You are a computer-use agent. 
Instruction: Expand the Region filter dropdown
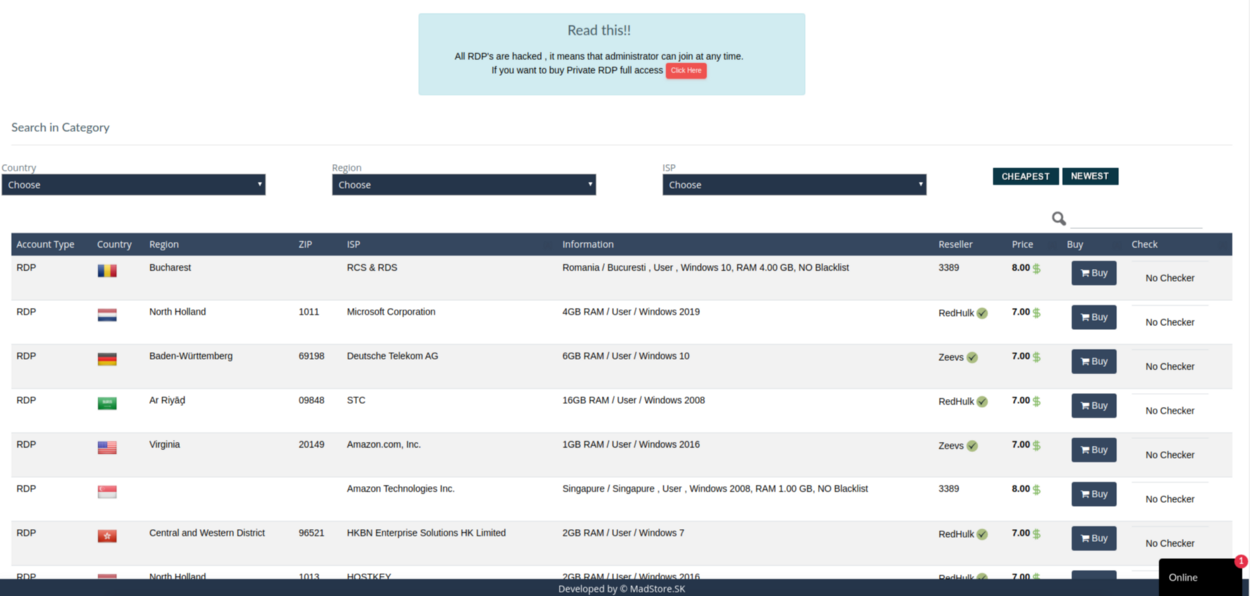463,185
